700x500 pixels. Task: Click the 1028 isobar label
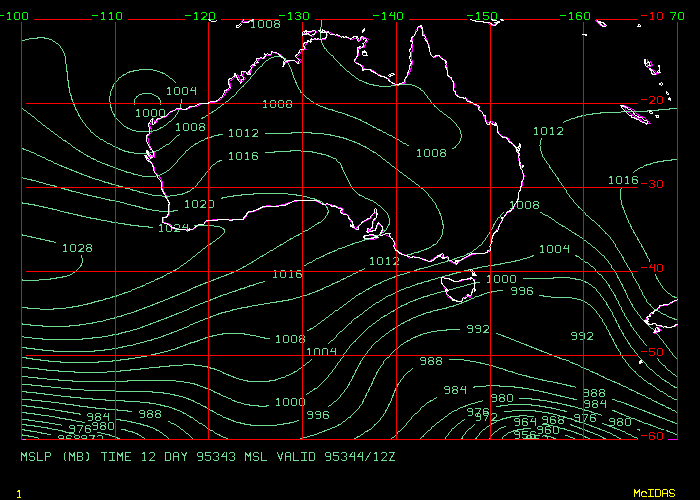point(77,248)
